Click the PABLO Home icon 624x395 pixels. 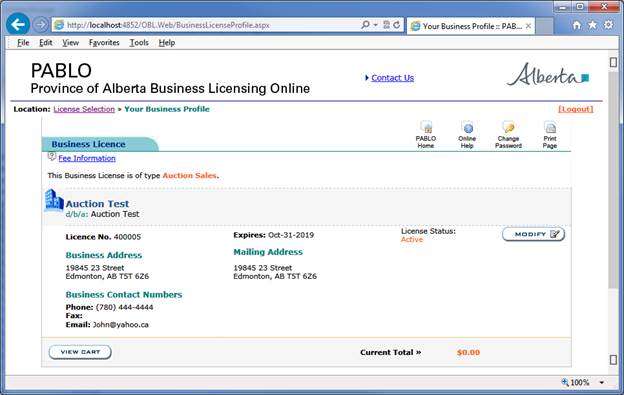tap(426, 134)
